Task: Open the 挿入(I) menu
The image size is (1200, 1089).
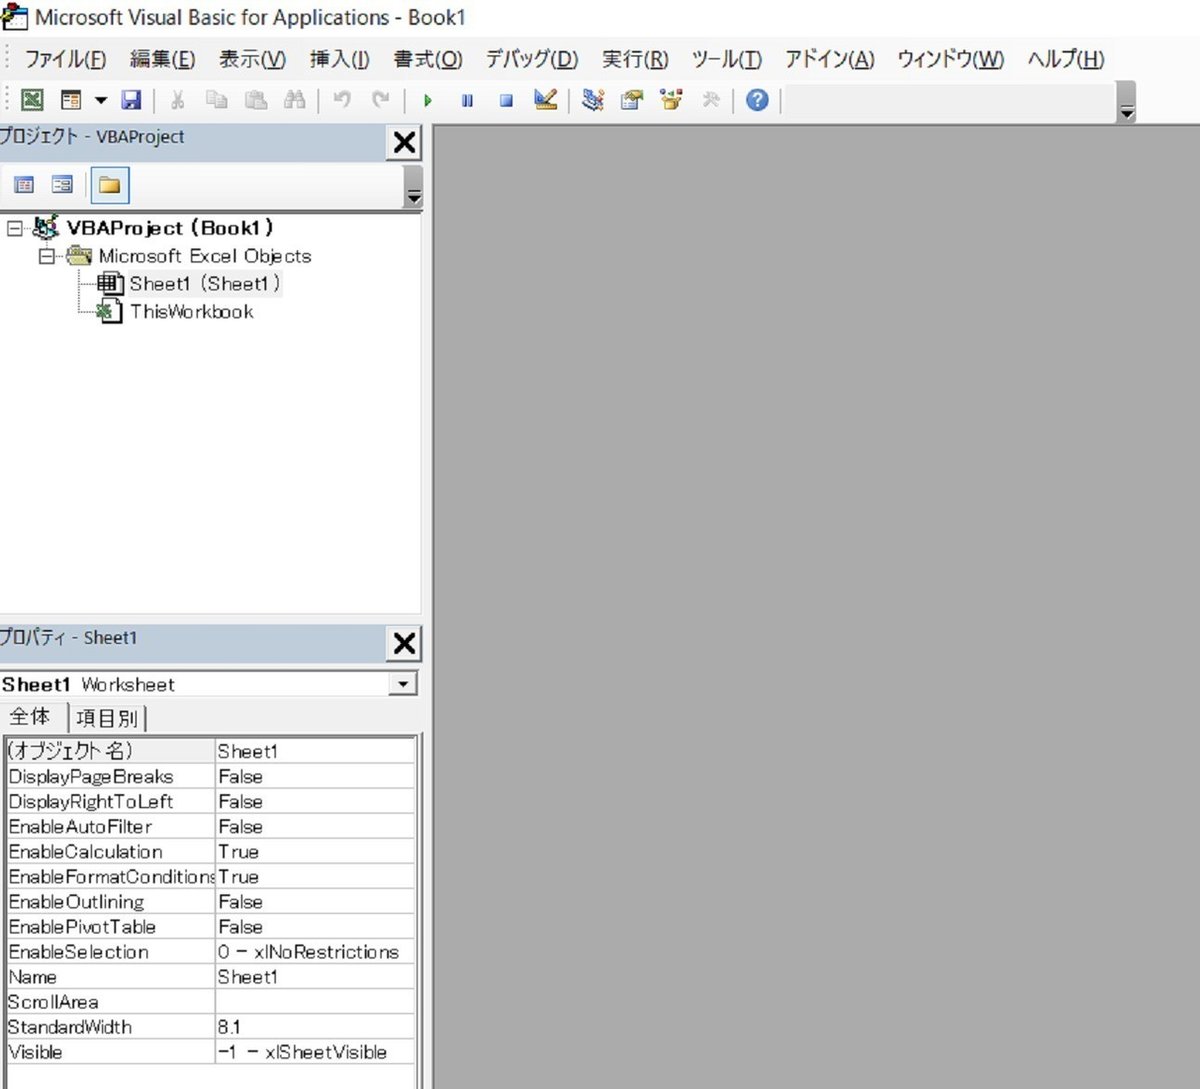Action: click(339, 59)
